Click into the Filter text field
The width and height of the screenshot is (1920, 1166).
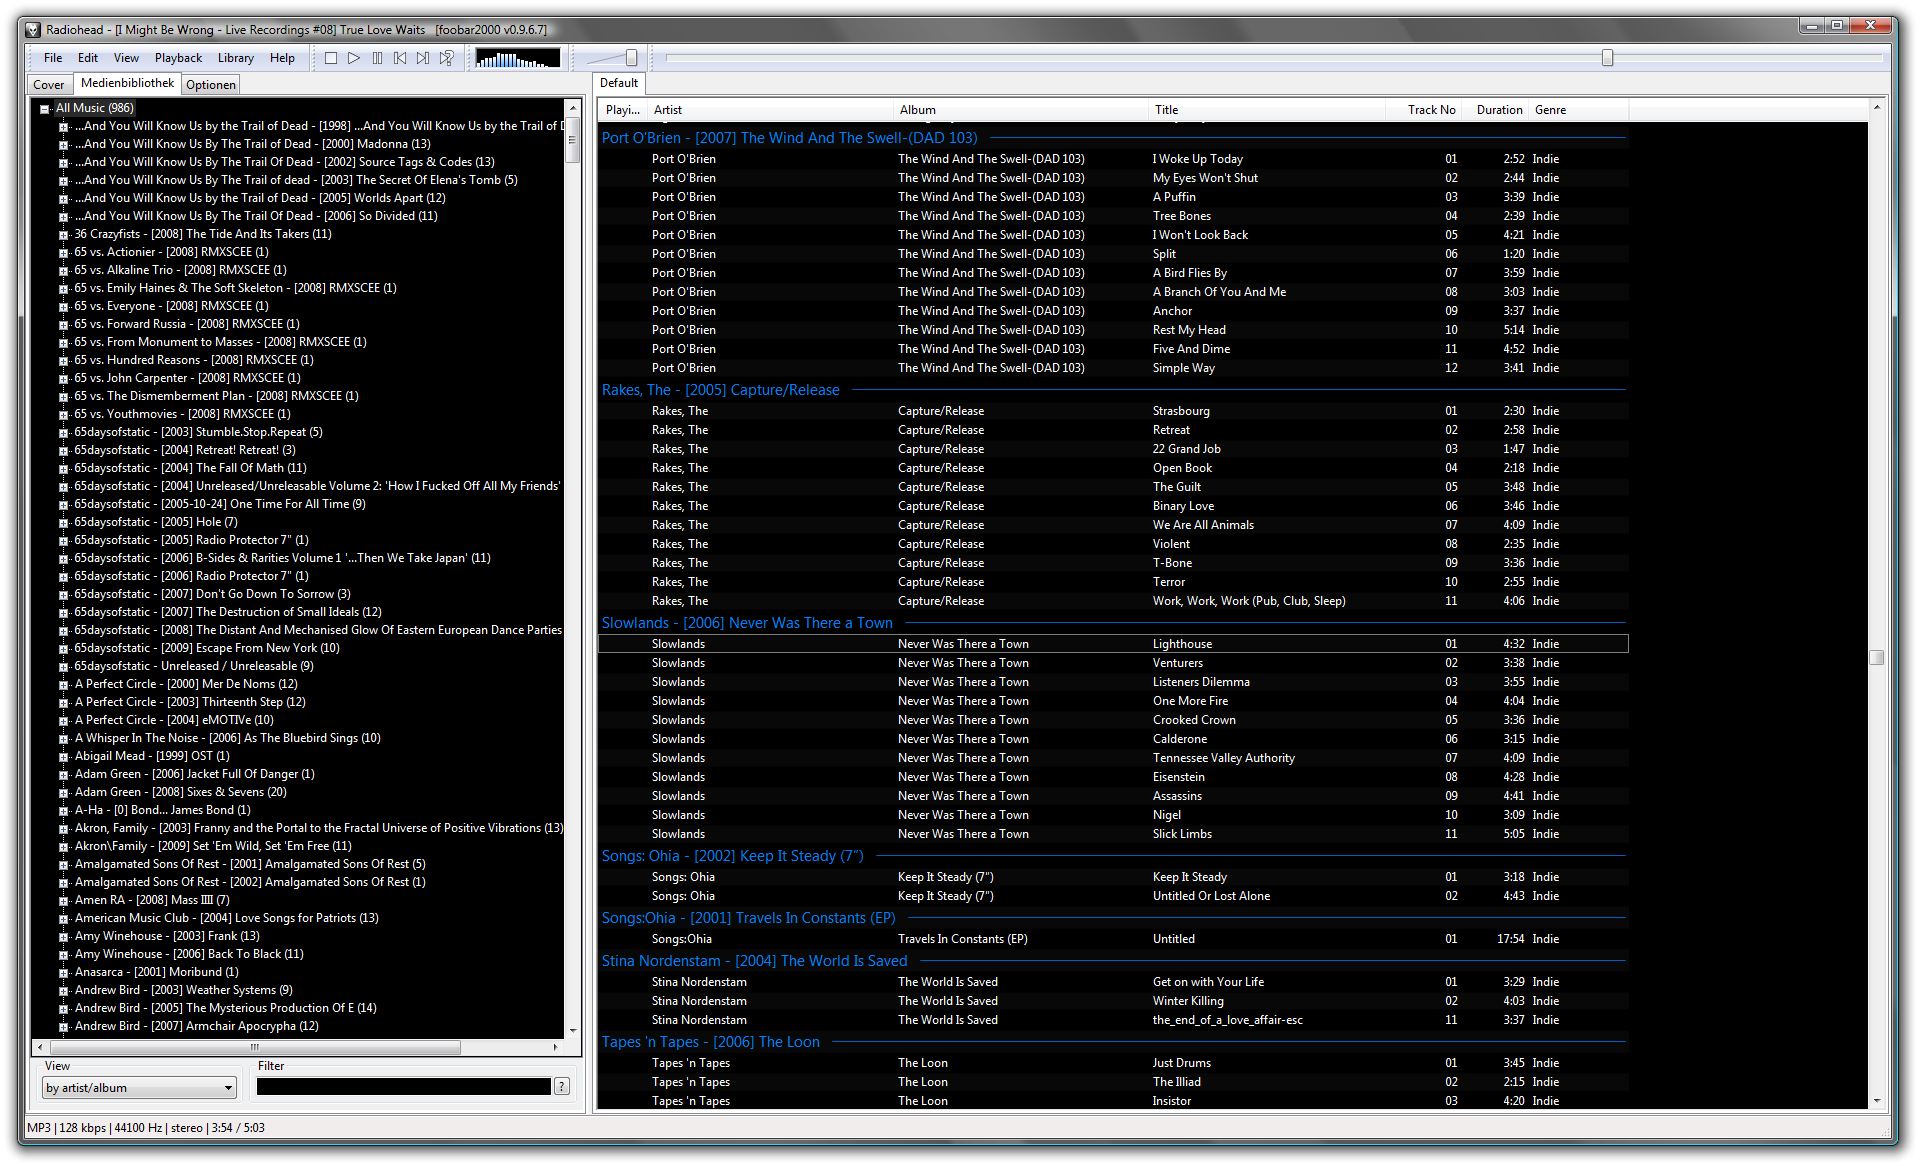pos(403,1087)
